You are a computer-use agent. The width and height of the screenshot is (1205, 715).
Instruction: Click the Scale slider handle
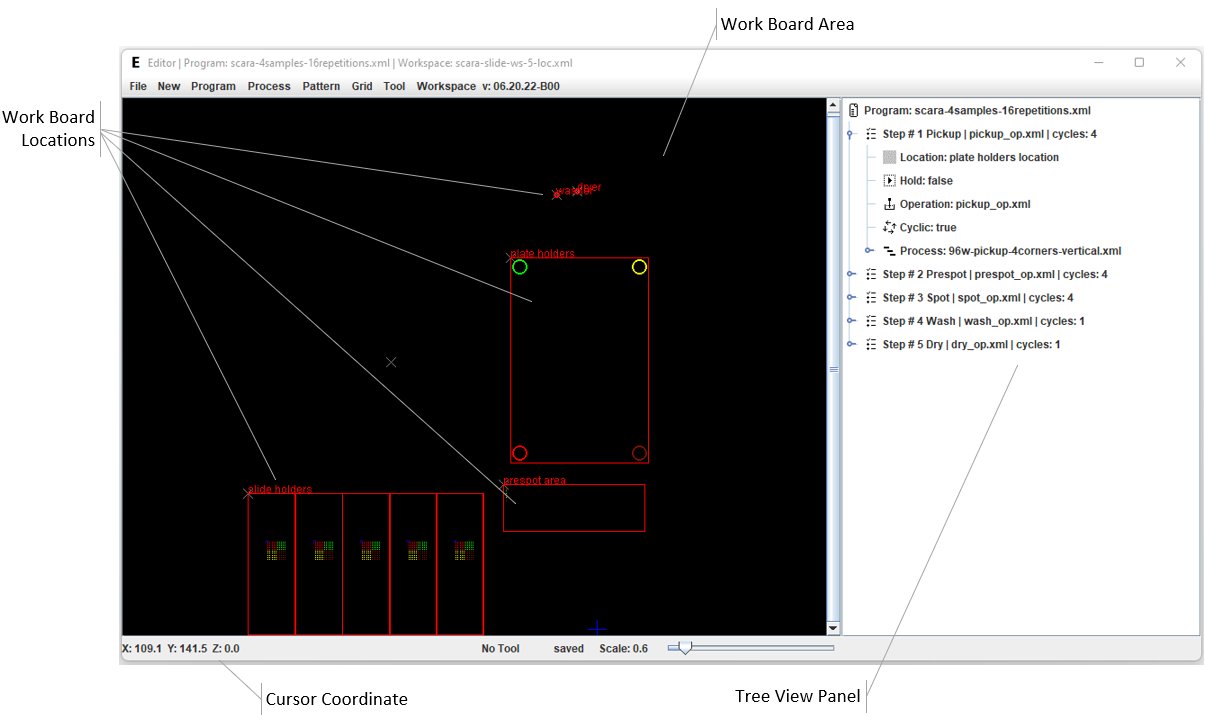point(685,649)
